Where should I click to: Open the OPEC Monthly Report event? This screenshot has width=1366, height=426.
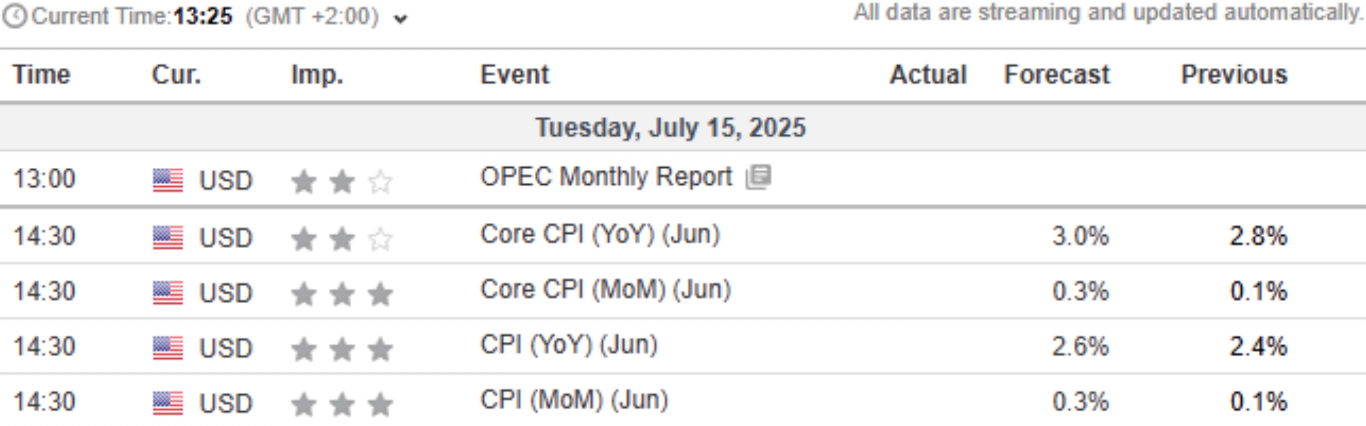[x=606, y=178]
